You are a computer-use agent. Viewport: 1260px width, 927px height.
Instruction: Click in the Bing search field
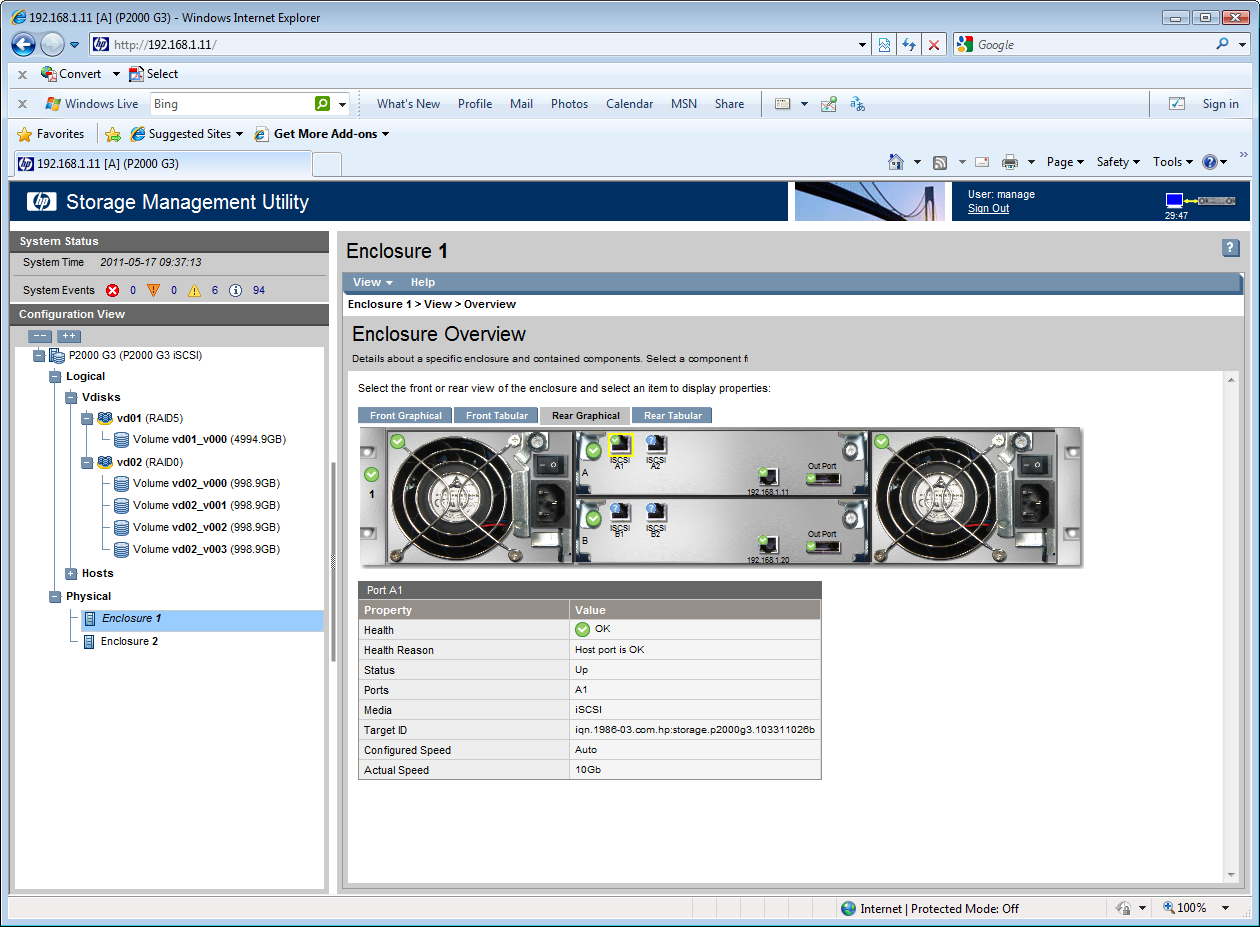232,104
